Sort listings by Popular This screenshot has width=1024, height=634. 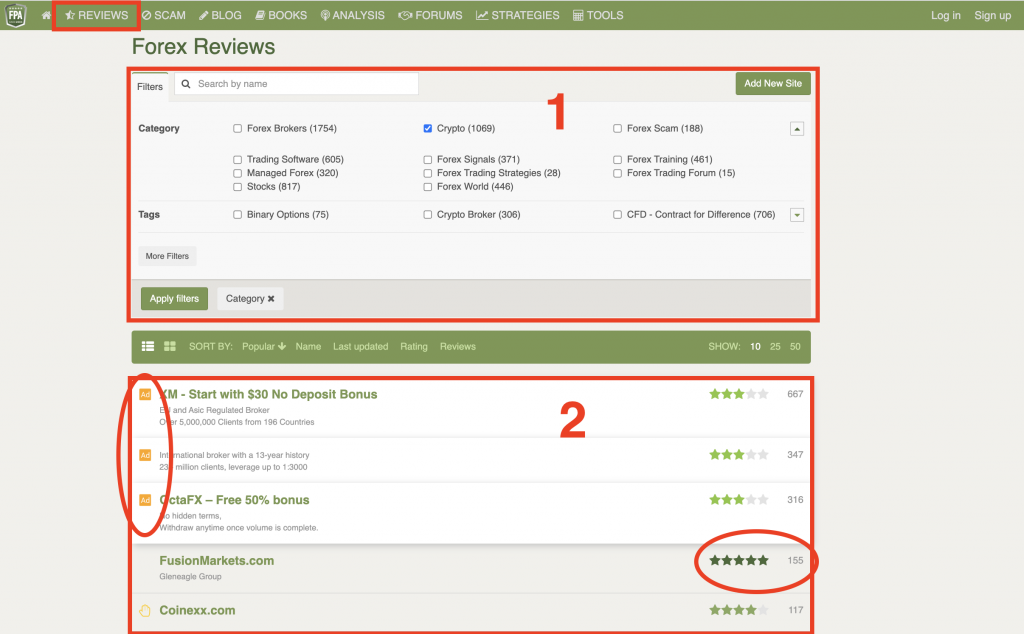264,347
